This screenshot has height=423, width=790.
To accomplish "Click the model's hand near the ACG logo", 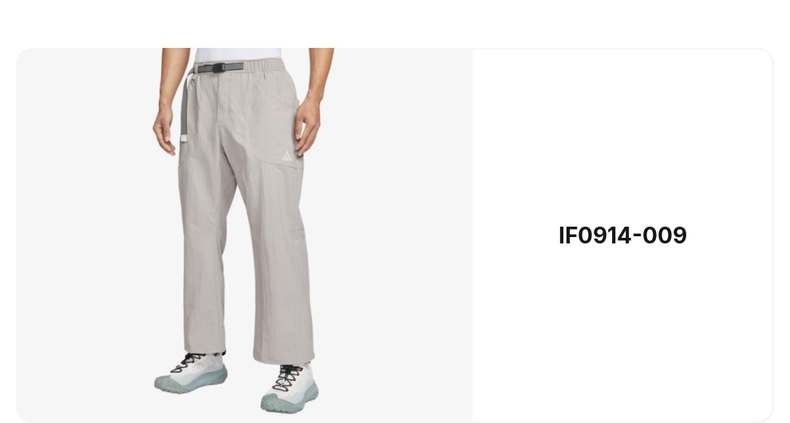I will pos(307,125).
